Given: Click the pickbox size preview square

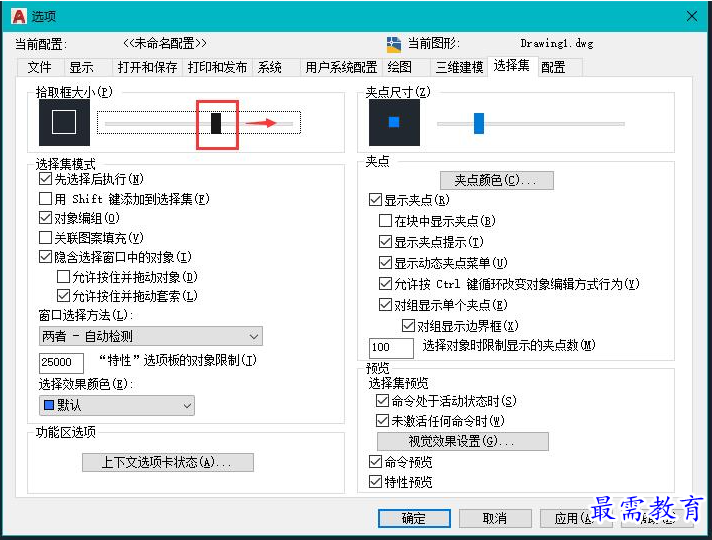Looking at the screenshot, I should pyautogui.click(x=64, y=122).
